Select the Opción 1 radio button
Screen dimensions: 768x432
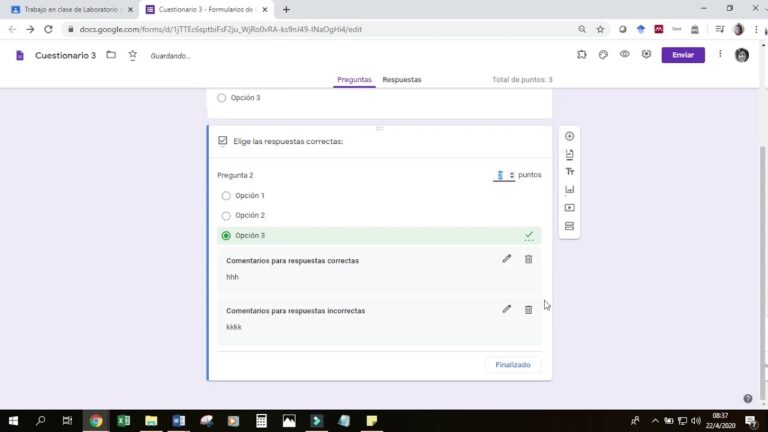pos(226,196)
